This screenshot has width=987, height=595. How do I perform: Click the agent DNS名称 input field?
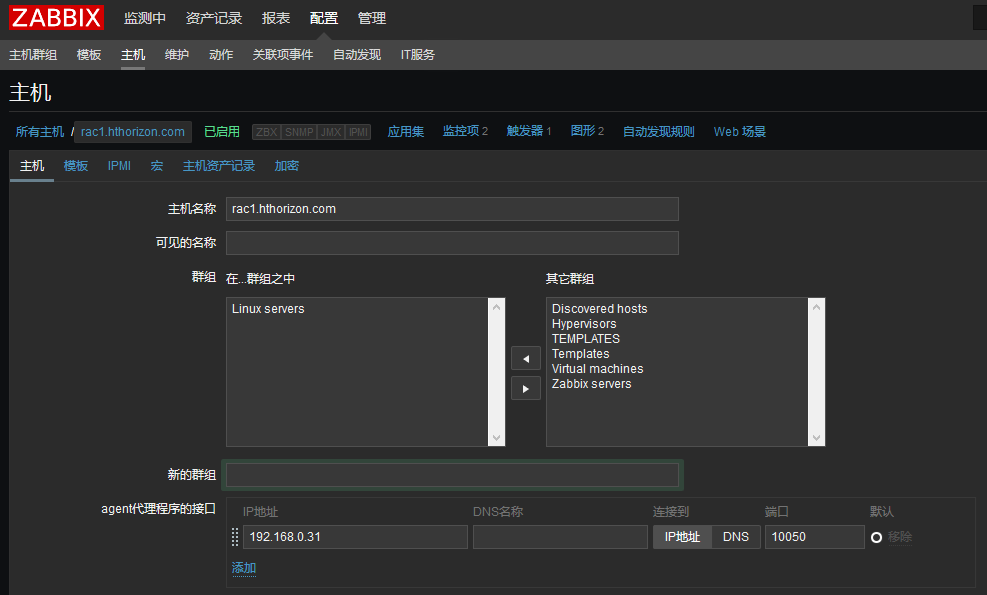click(560, 537)
